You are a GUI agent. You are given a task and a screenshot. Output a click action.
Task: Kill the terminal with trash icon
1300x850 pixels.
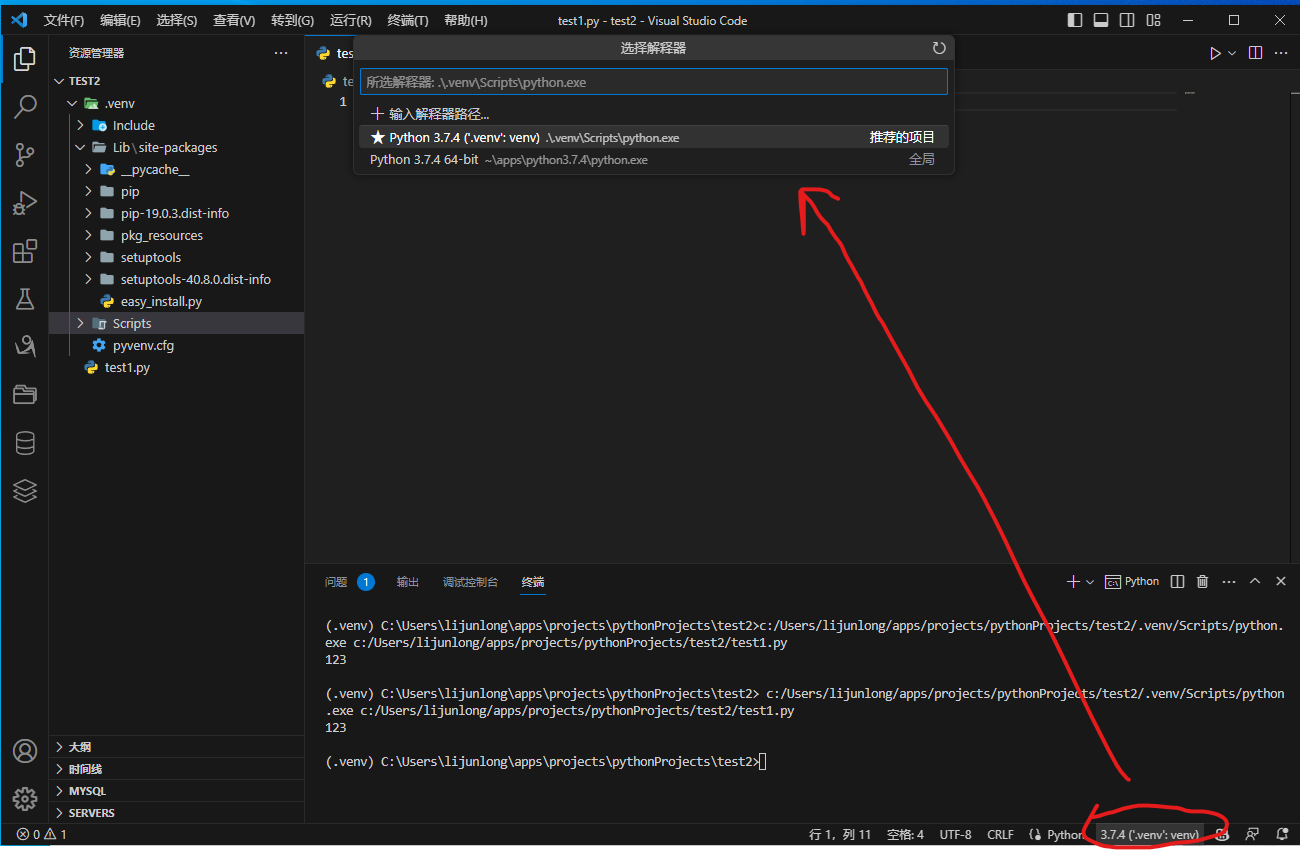tap(1203, 581)
